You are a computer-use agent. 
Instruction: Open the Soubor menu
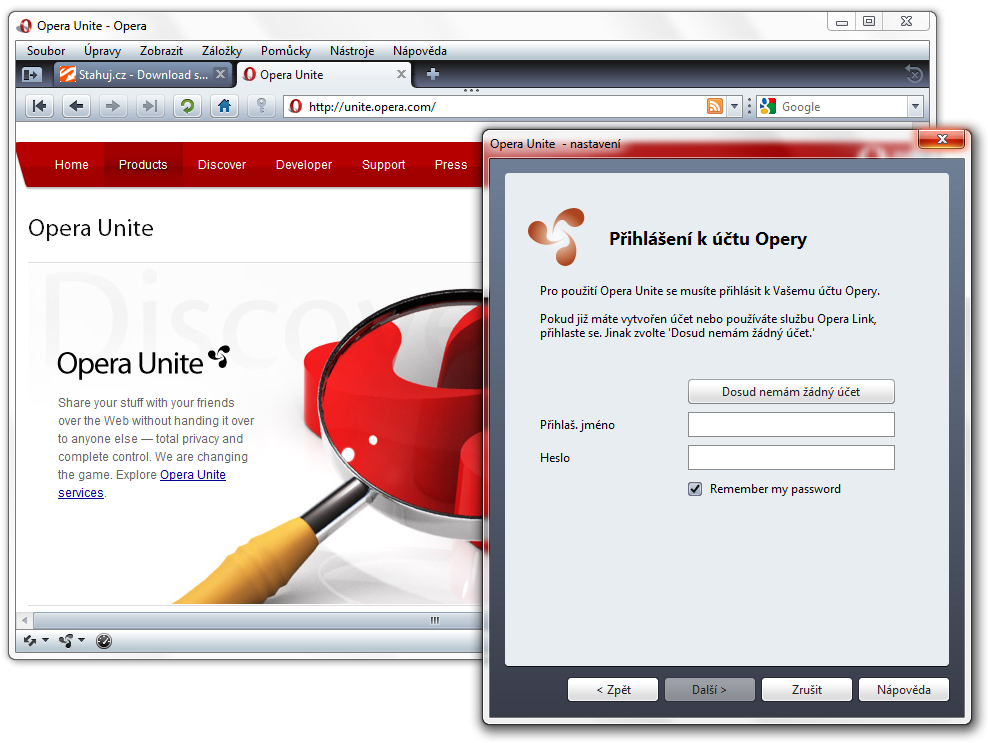(46, 51)
